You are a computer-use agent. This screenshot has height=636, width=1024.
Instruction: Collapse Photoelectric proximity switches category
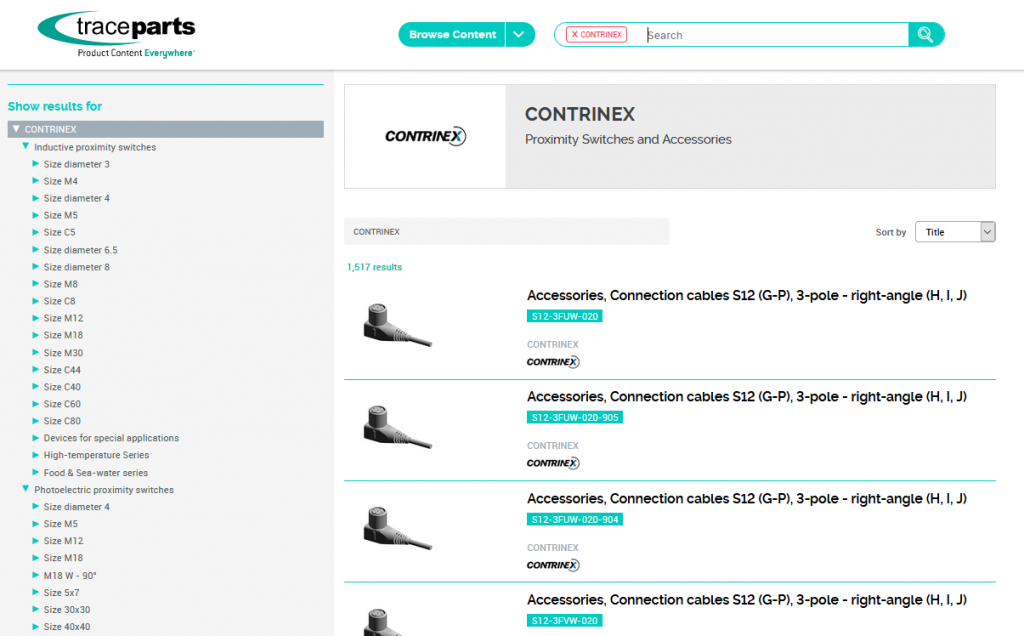click(26, 490)
